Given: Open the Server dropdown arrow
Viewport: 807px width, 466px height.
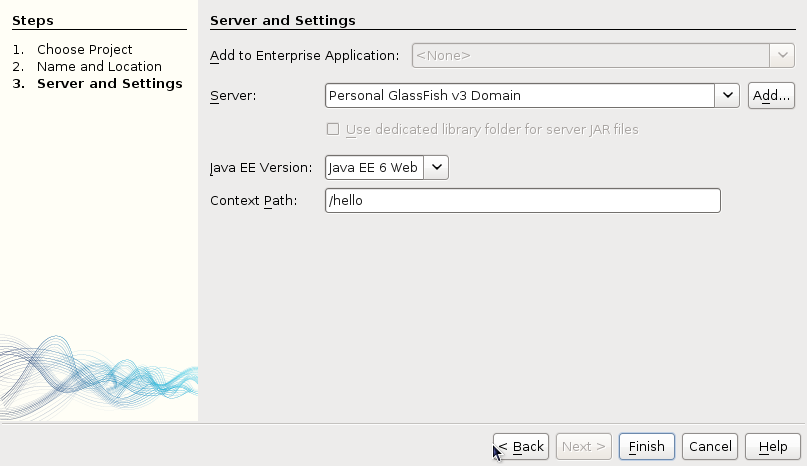Looking at the screenshot, I should click(727, 95).
